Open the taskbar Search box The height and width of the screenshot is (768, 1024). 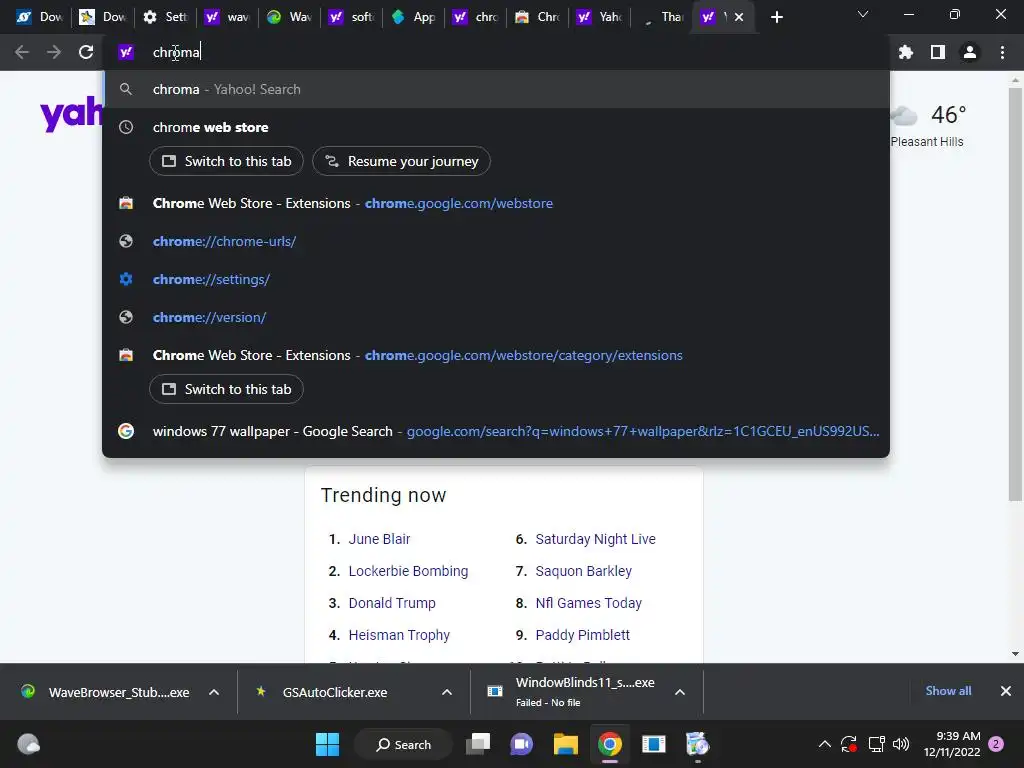[403, 744]
